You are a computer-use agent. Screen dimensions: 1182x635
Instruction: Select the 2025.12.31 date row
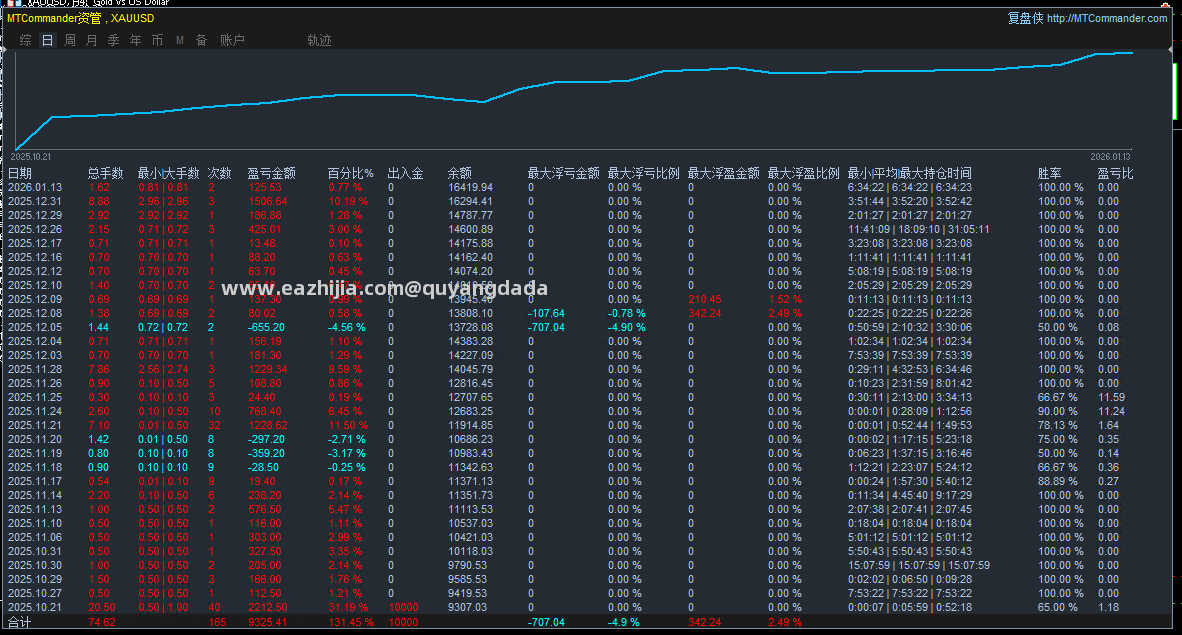[x=35, y=201]
